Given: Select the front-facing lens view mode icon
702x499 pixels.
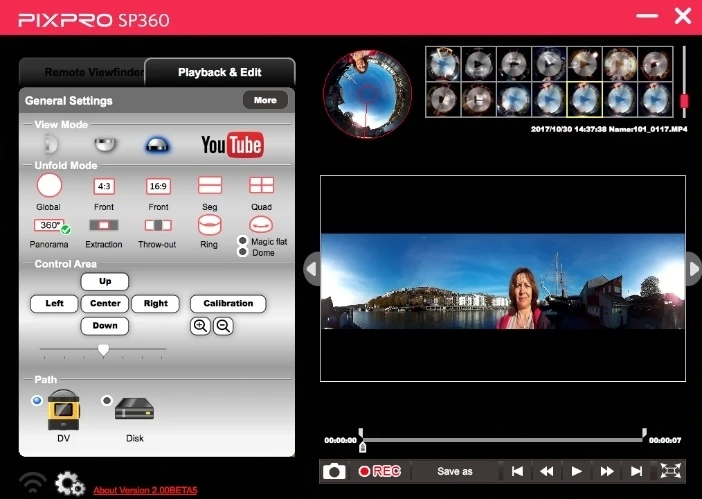Looking at the screenshot, I should (x=51, y=145).
